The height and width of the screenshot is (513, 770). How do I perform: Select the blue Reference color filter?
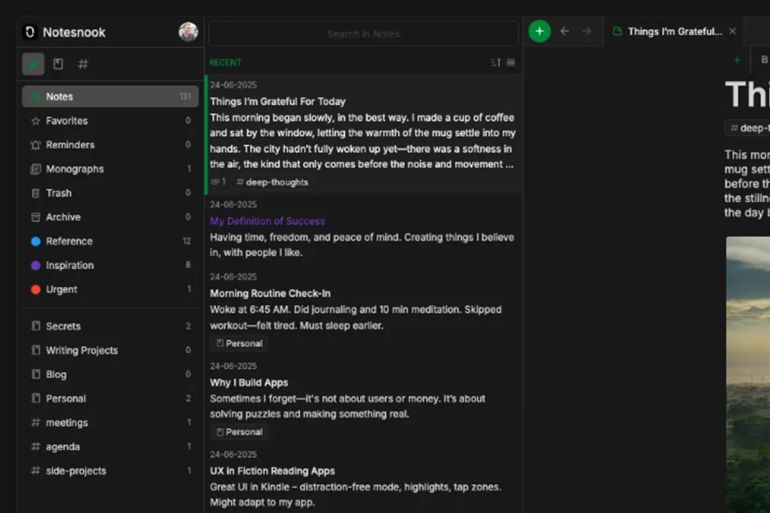point(68,241)
